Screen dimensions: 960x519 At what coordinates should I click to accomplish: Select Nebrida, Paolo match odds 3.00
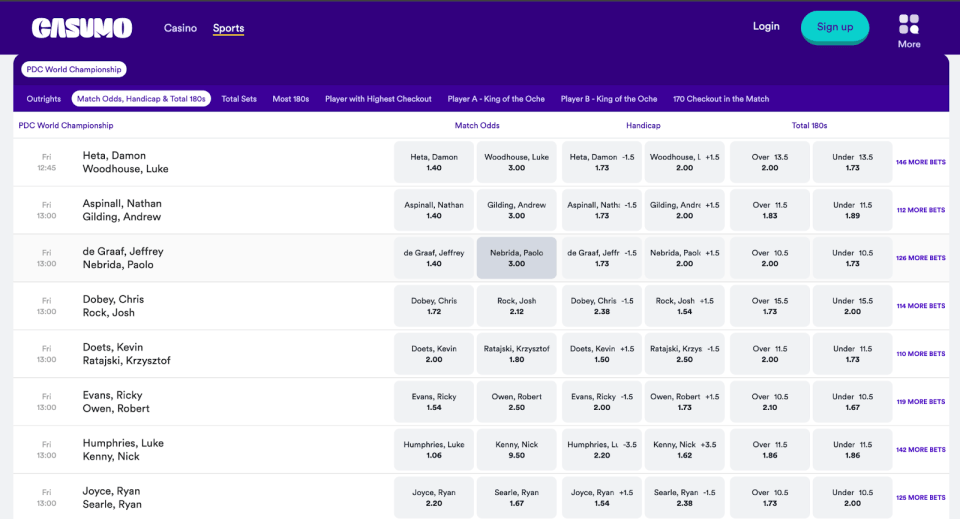[x=516, y=258]
